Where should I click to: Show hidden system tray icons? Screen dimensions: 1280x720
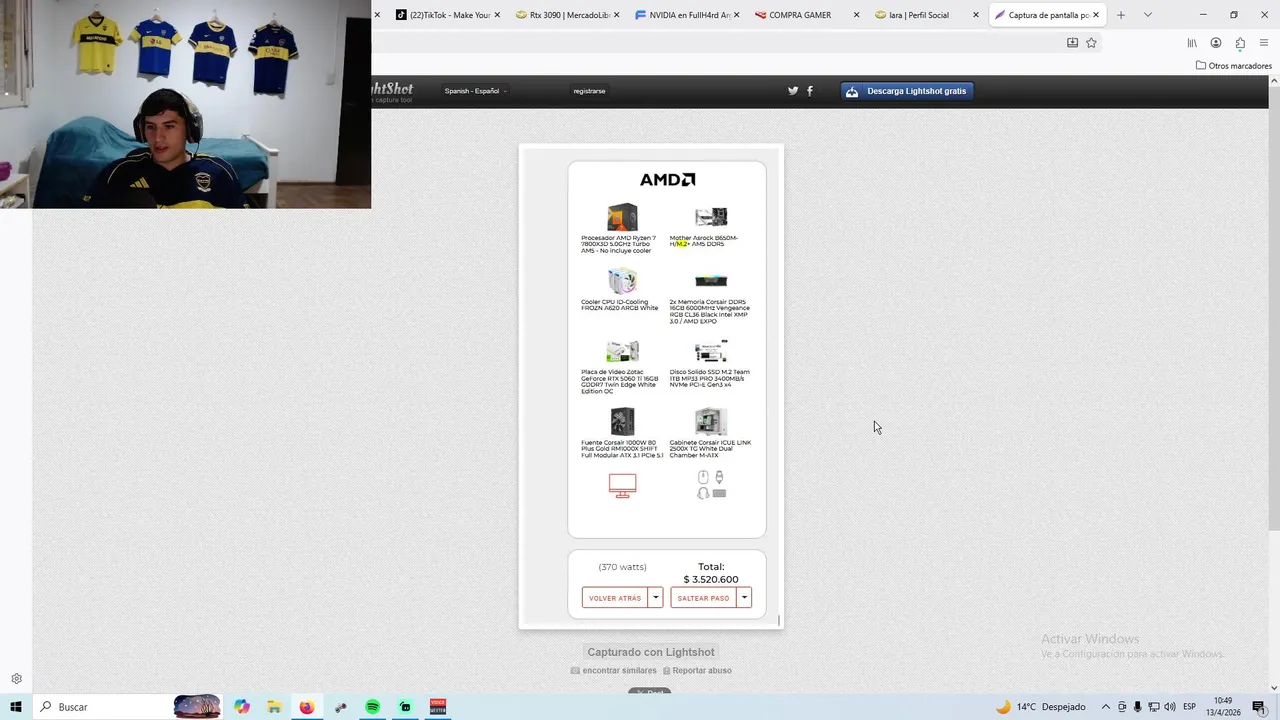pyautogui.click(x=1105, y=707)
